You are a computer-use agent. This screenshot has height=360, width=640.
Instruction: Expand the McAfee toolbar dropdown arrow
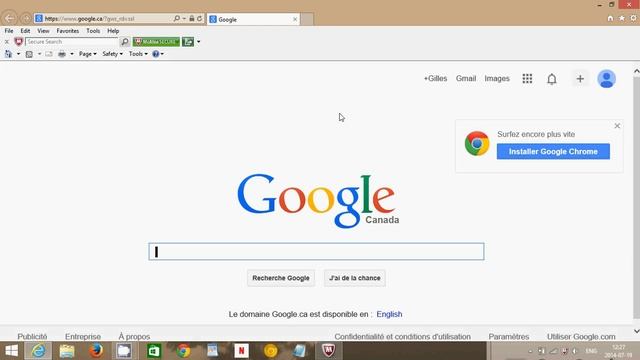click(199, 42)
